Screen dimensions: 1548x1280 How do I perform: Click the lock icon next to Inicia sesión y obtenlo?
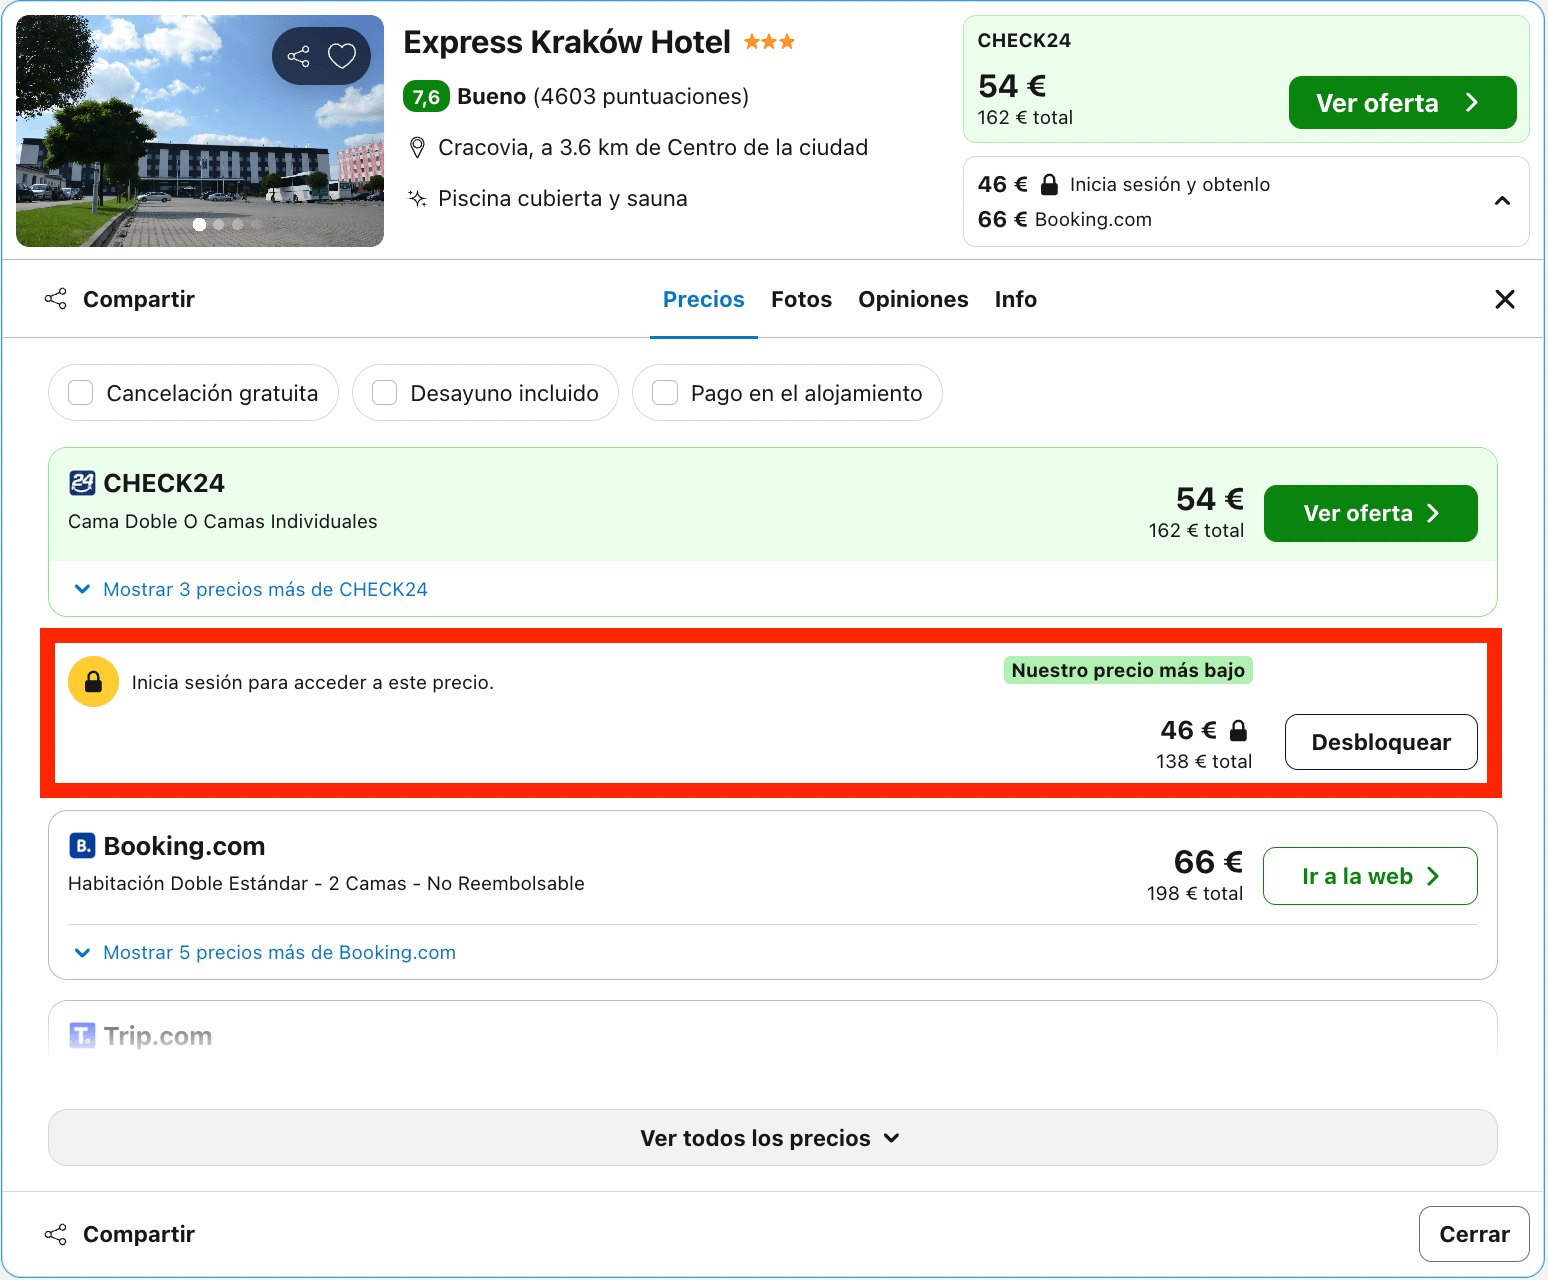pyautogui.click(x=1049, y=184)
